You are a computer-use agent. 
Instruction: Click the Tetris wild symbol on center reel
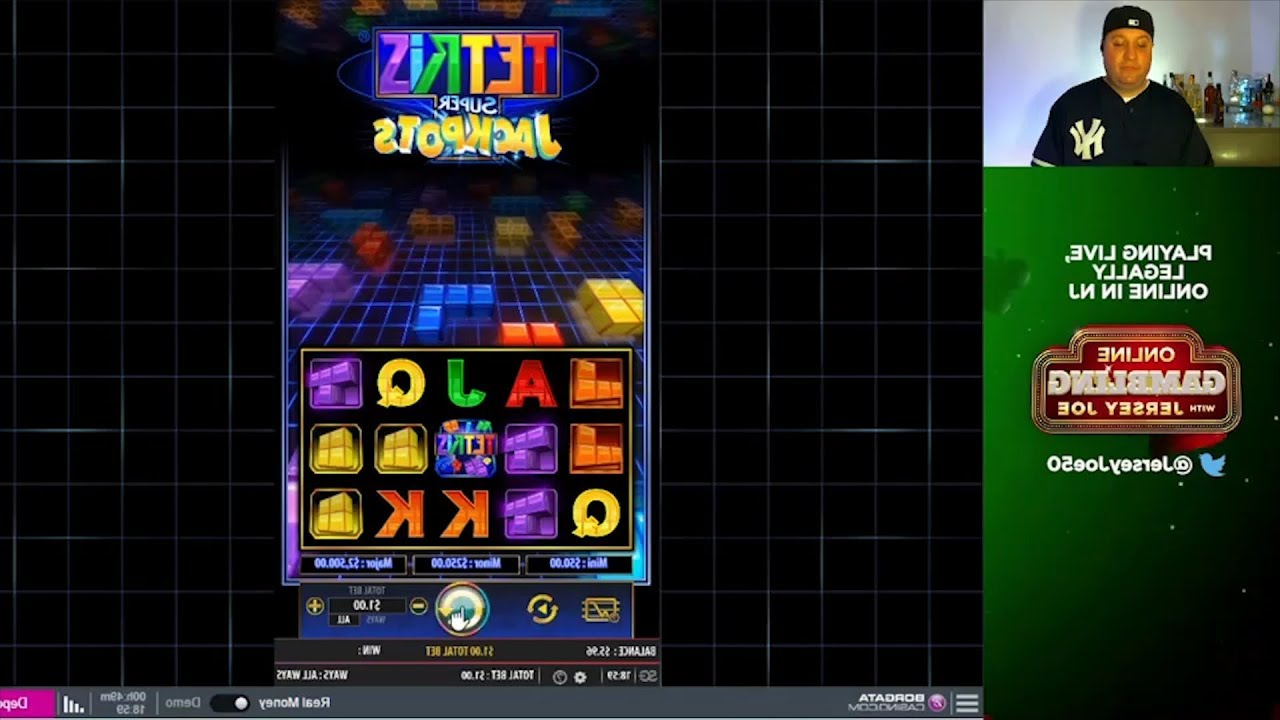coord(466,448)
